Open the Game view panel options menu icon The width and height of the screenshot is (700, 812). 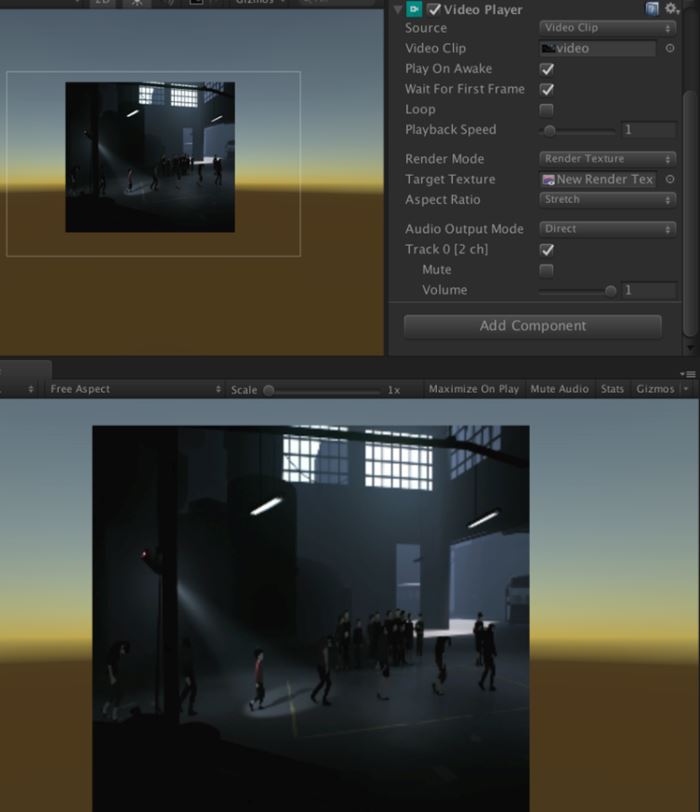pos(690,373)
